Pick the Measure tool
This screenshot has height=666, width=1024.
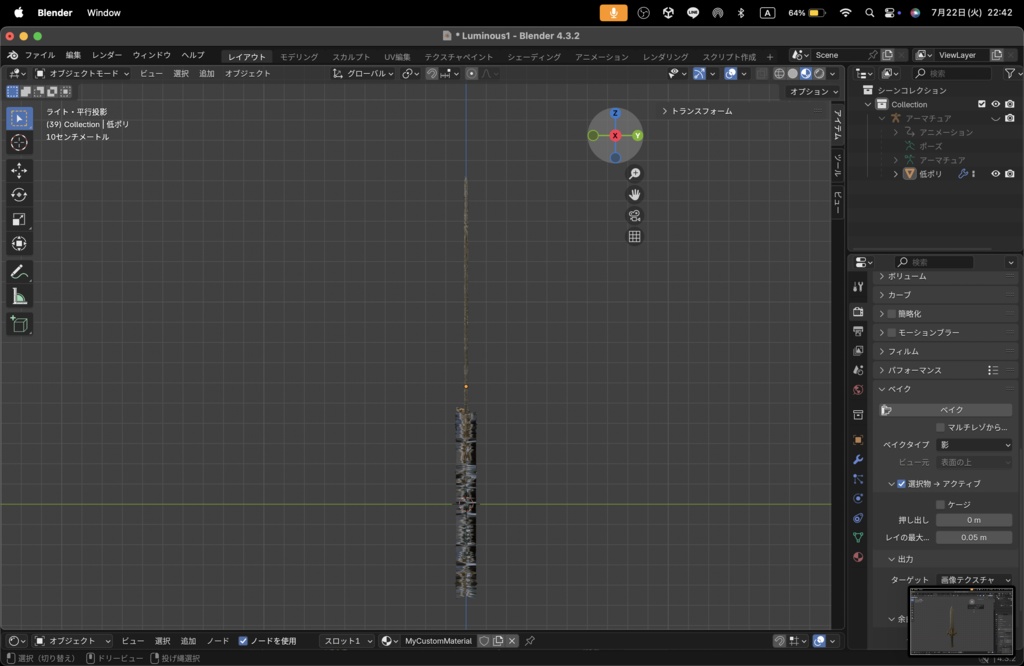click(19, 296)
